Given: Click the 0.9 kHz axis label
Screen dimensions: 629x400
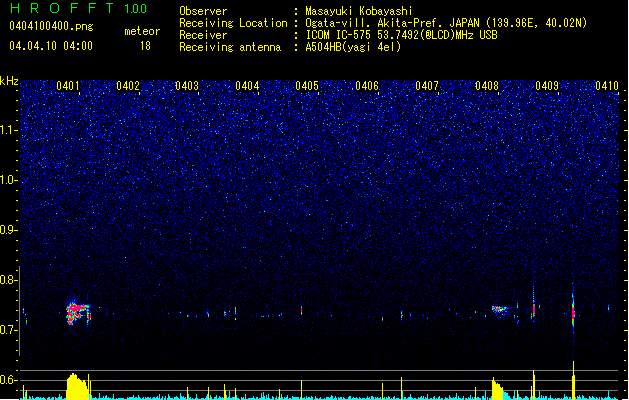Looking at the screenshot, I should coord(9,230).
